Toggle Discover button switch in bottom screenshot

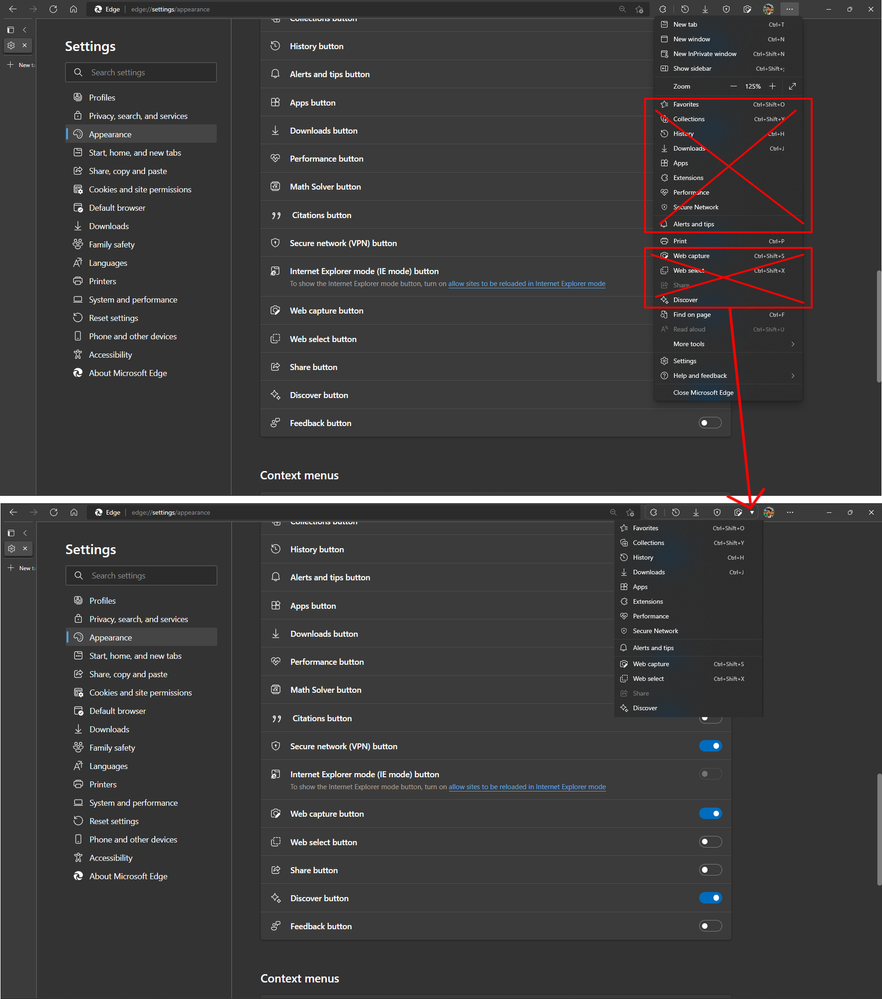click(711, 898)
